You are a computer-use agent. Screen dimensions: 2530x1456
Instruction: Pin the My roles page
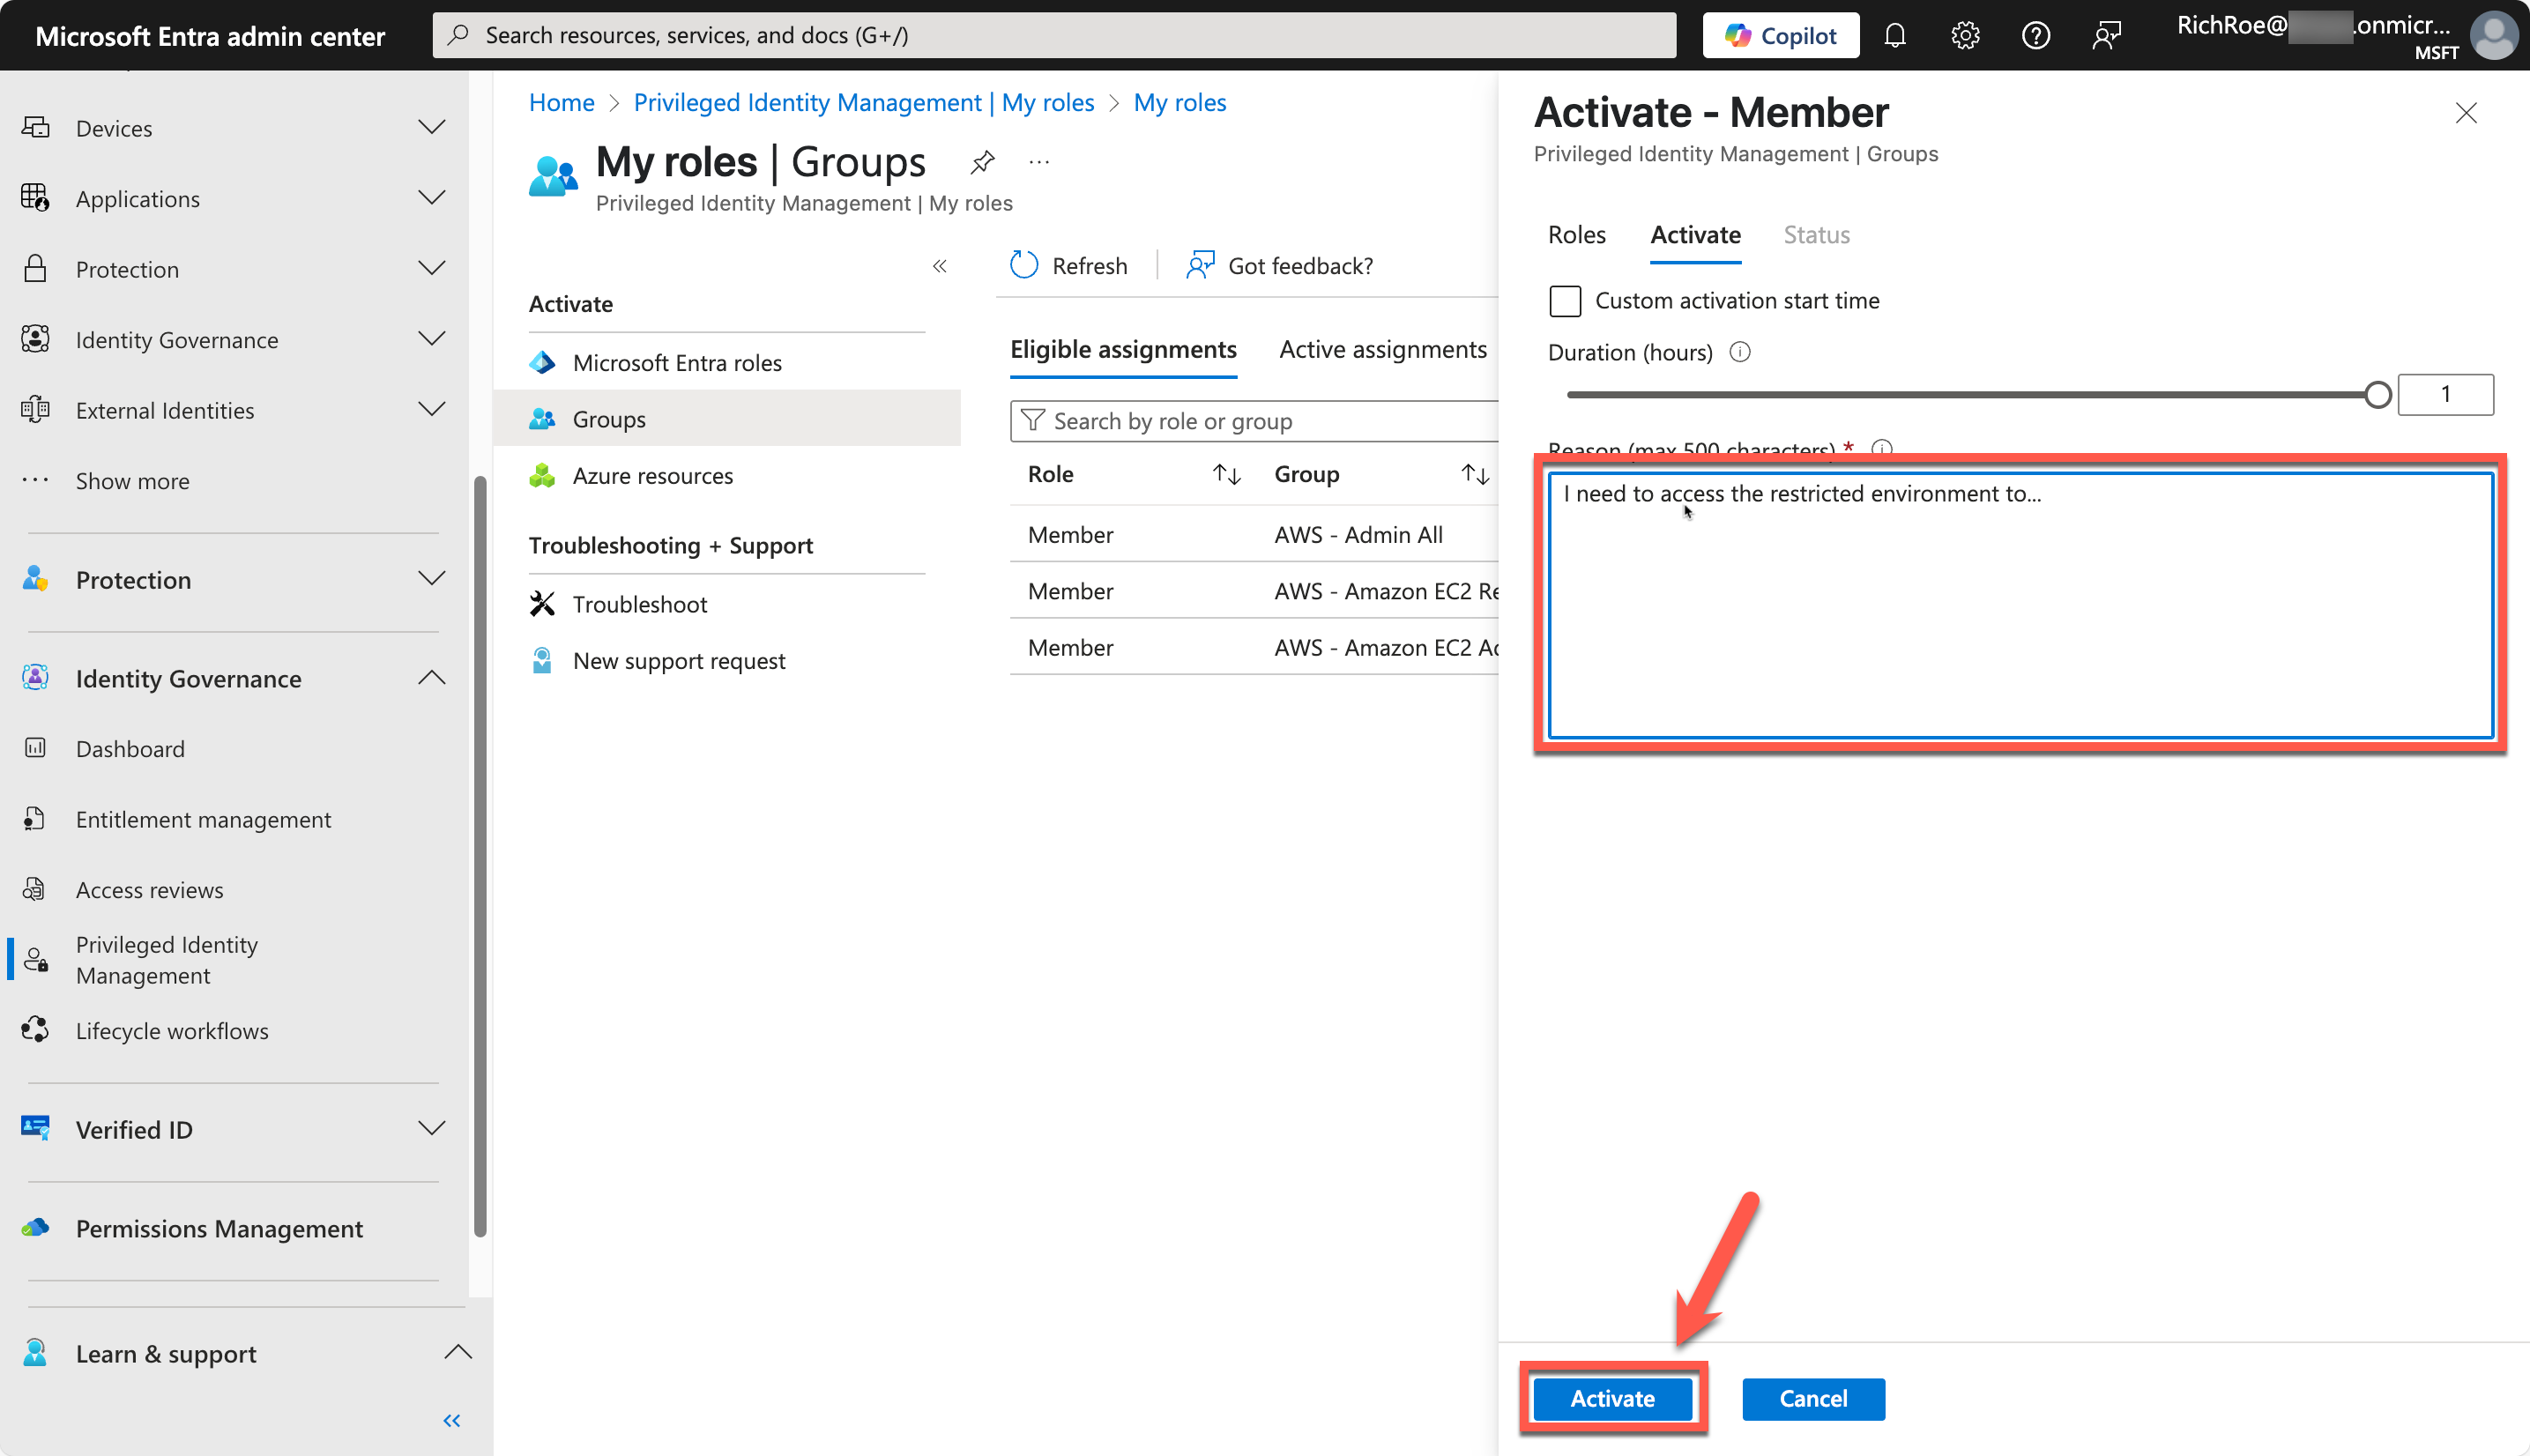982,162
